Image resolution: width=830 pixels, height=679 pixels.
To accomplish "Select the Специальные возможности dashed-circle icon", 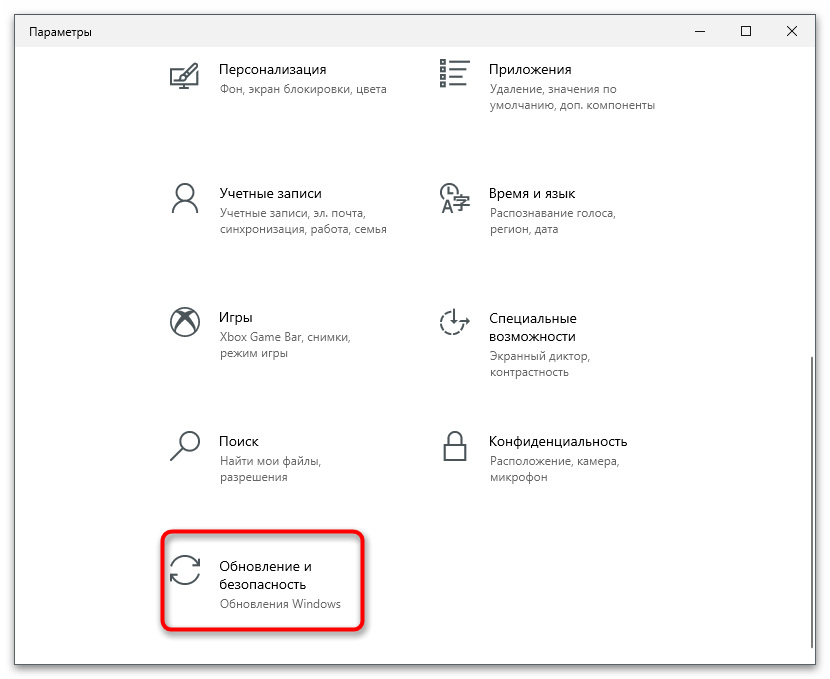I will point(455,322).
